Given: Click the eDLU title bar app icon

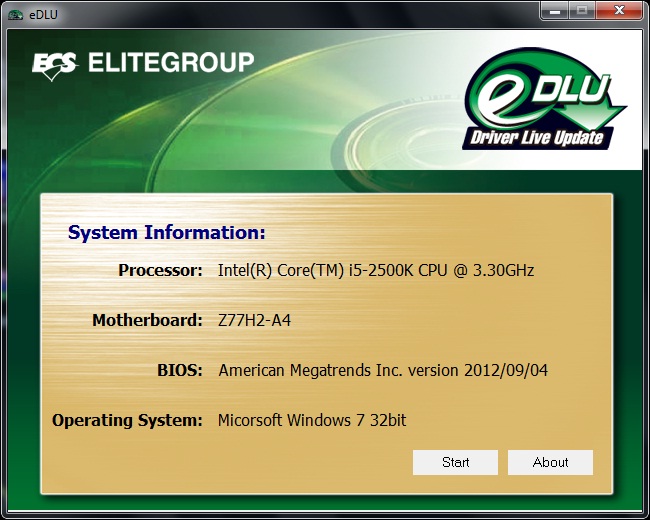Looking at the screenshot, I should [x=15, y=15].
